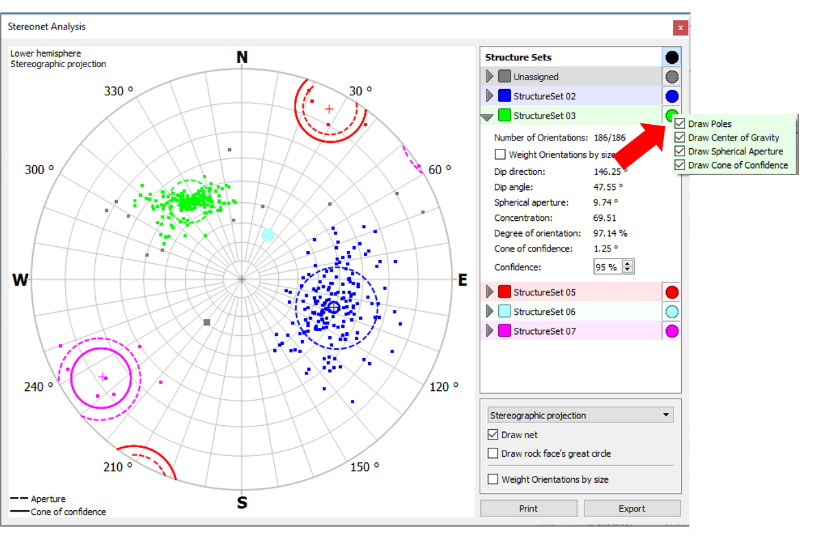The width and height of the screenshot is (814, 539).
Task: Expand StructureSet 05 details
Action: tap(489, 292)
